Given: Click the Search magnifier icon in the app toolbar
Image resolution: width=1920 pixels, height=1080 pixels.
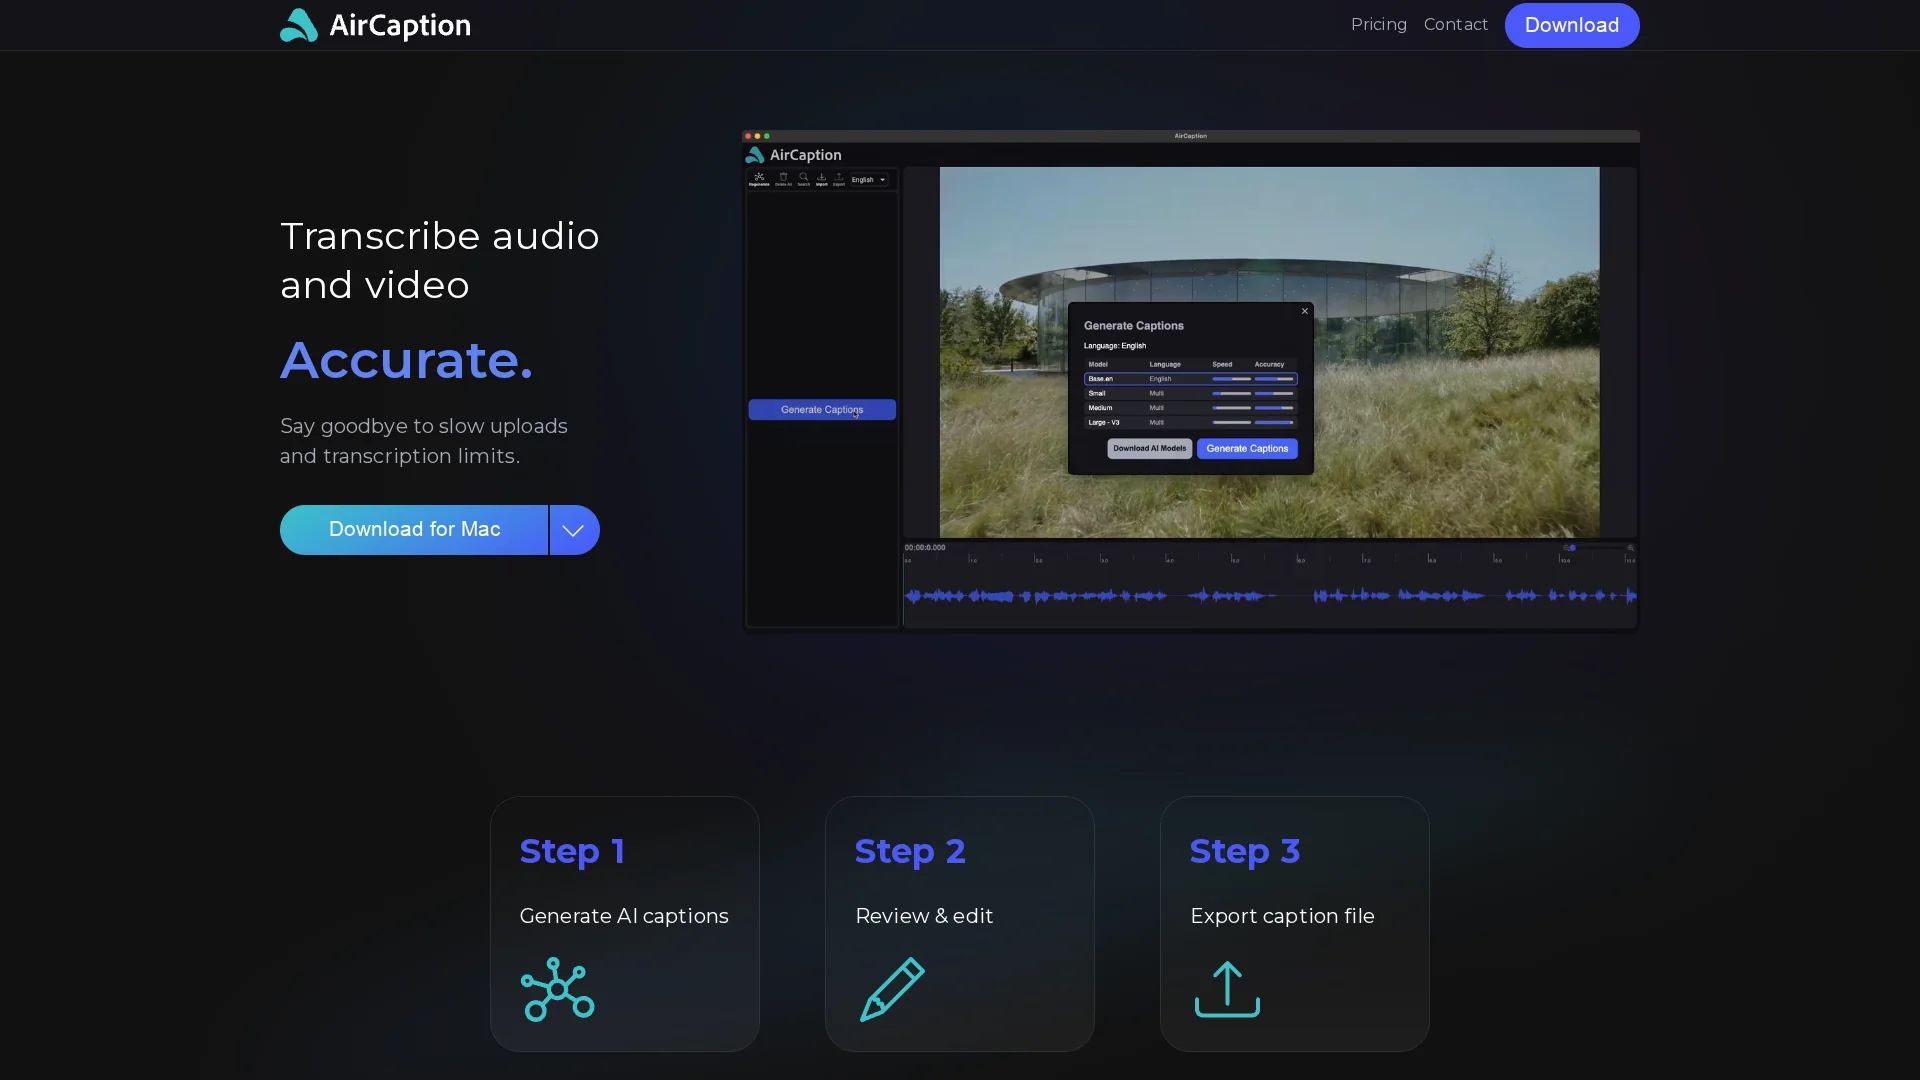Looking at the screenshot, I should [x=803, y=179].
